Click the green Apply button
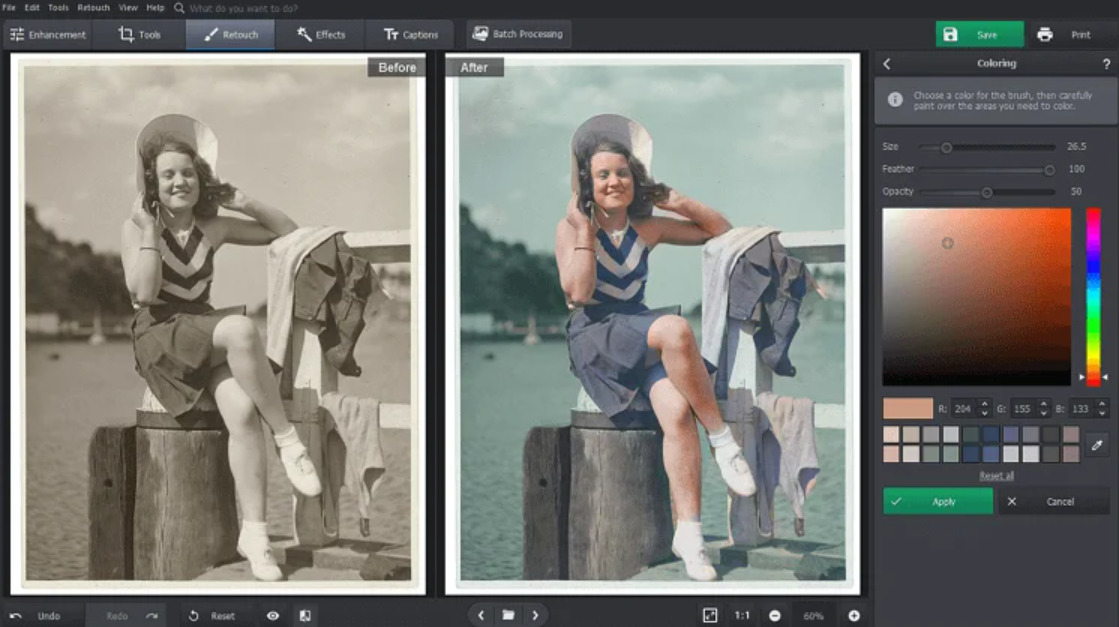 pos(937,502)
